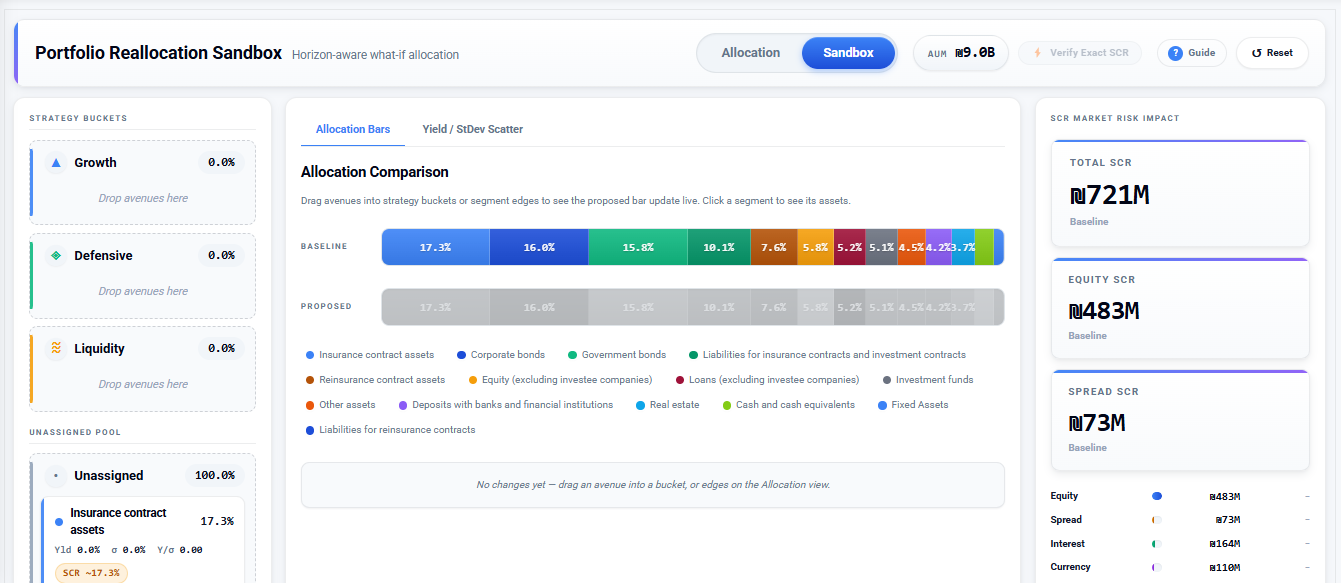Image resolution: width=1341 pixels, height=583 pixels.
Task: Click the Fixed Assets legend entry
Action: tap(913, 405)
